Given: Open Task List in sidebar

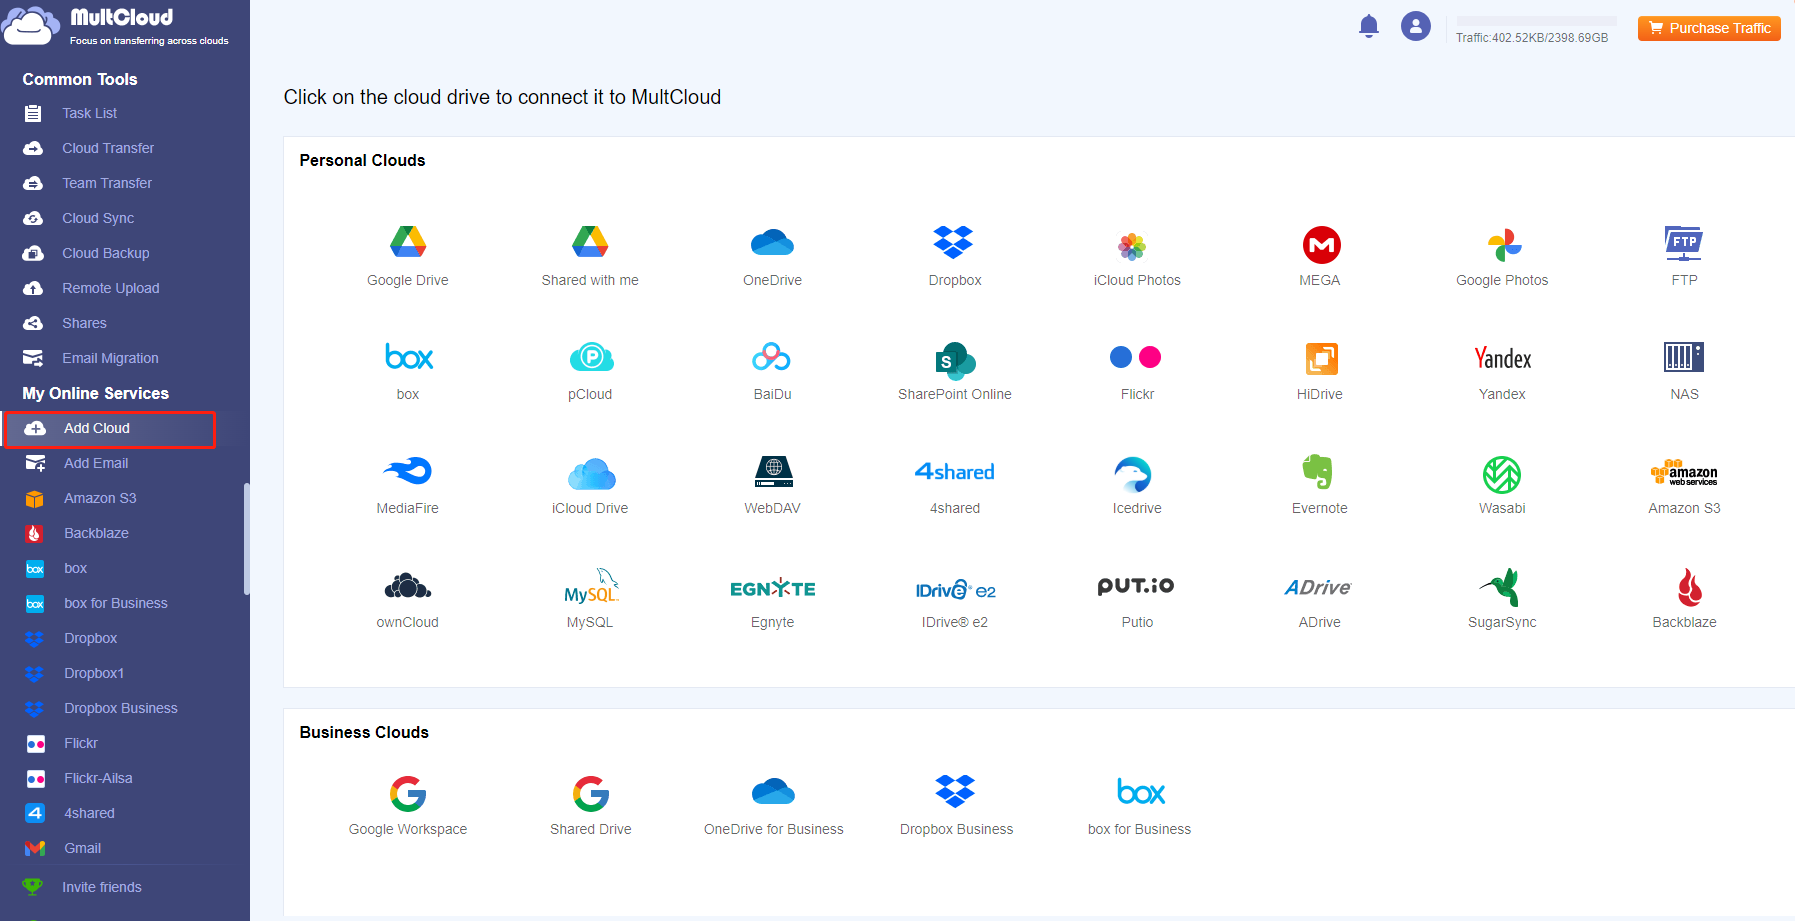Looking at the screenshot, I should [x=90, y=113].
